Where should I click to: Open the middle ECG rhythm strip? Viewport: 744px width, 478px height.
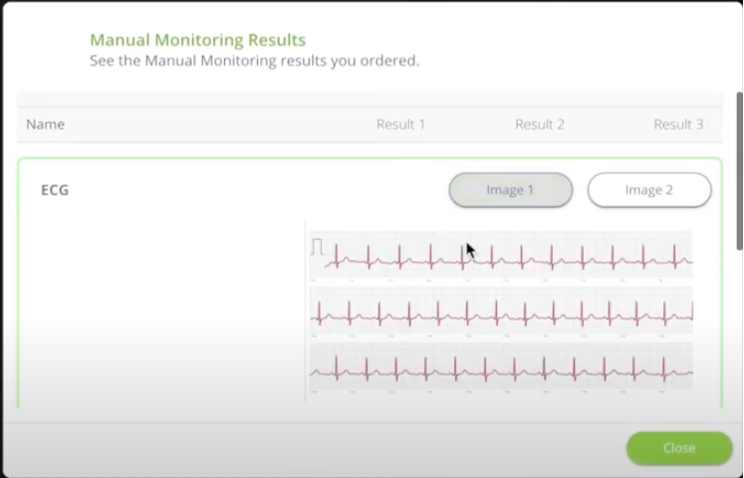coord(501,311)
